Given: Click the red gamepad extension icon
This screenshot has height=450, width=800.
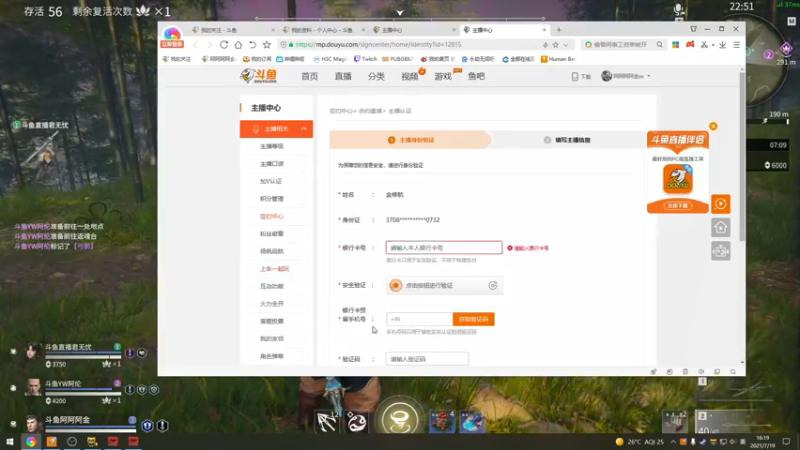Looking at the screenshot, I should click(x=690, y=45).
